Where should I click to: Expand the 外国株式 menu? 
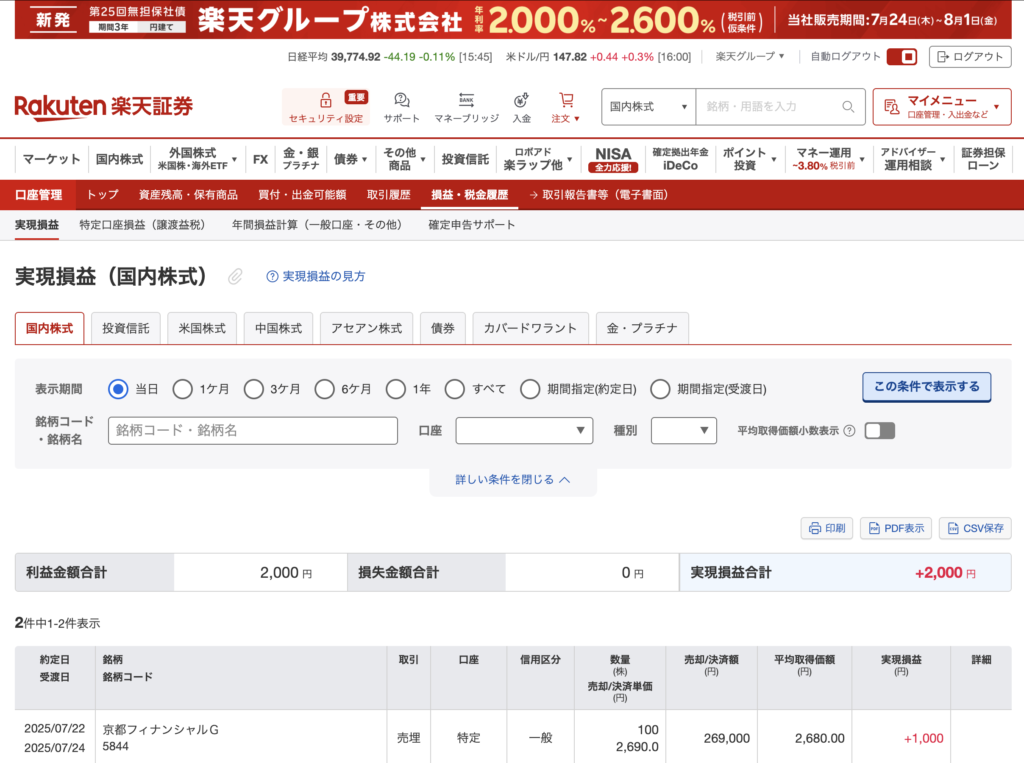(x=197, y=159)
